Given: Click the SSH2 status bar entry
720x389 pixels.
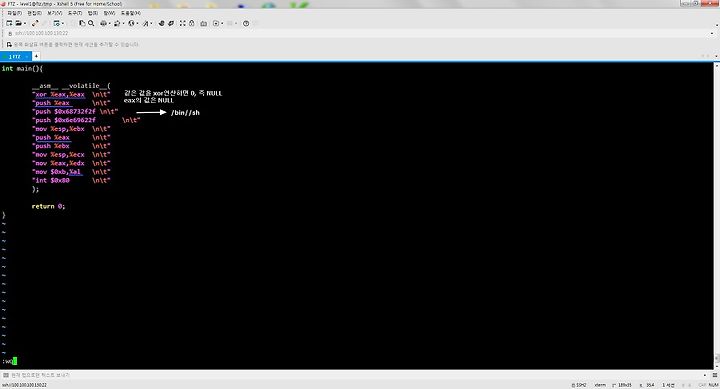Looking at the screenshot, I should click(x=579, y=385).
